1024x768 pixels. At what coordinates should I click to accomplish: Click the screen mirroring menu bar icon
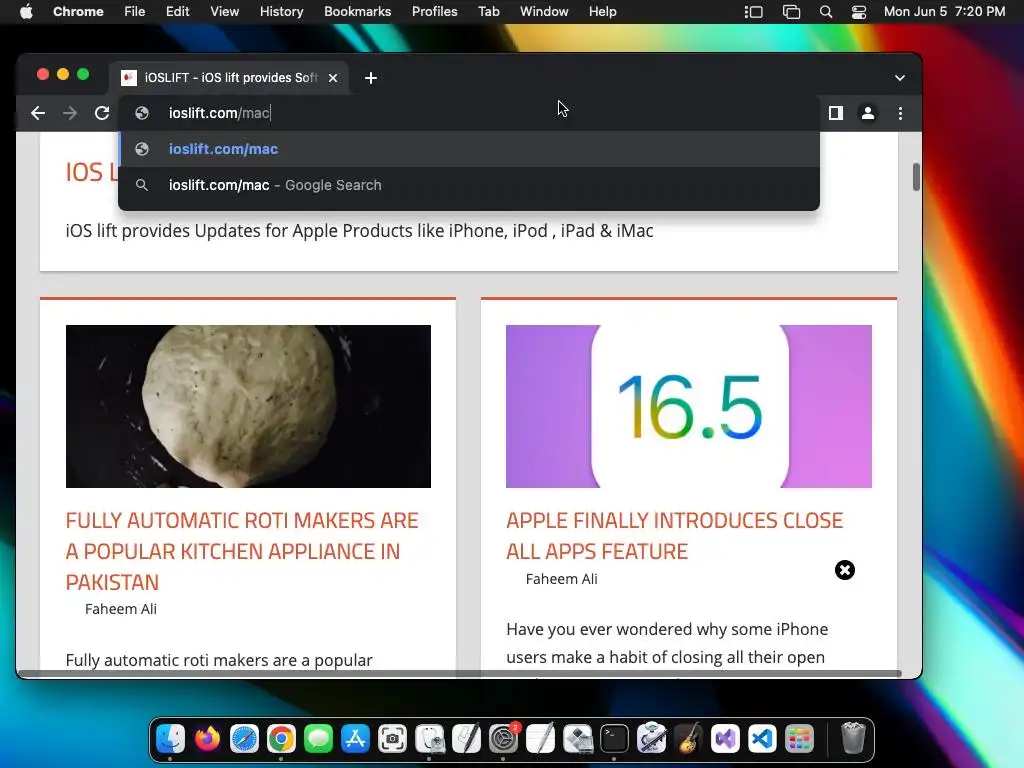791,12
